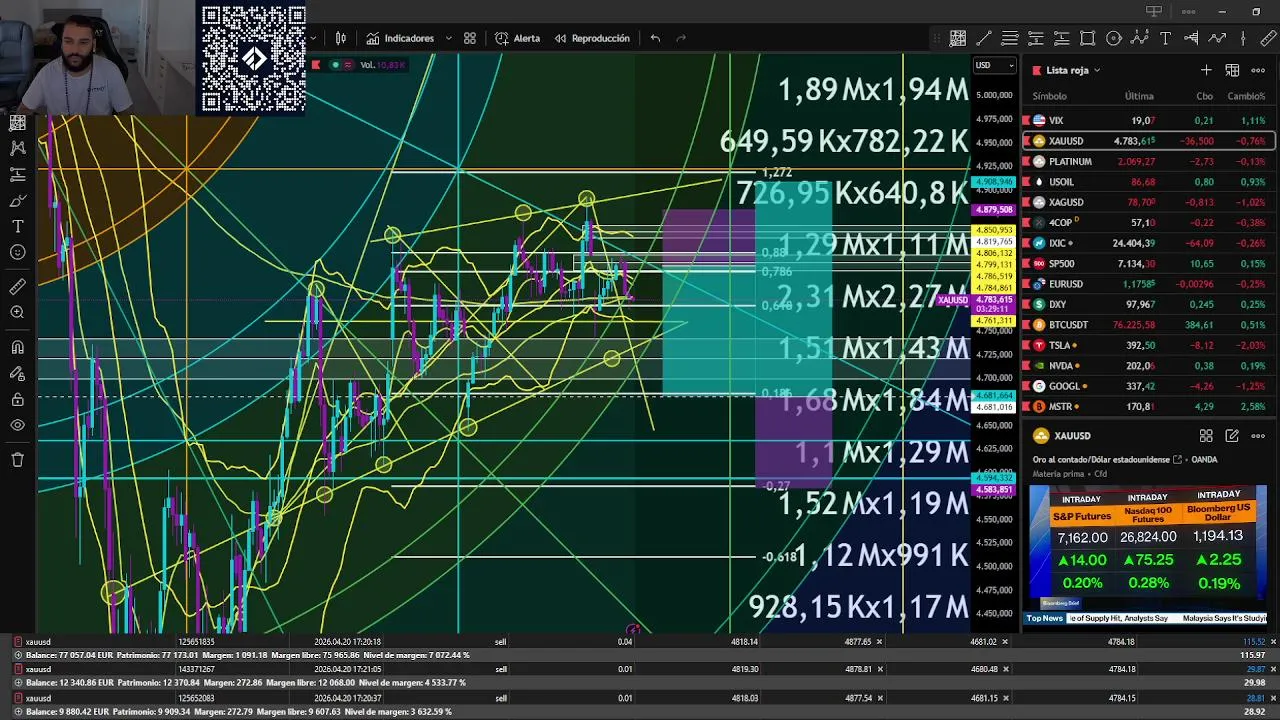Viewport: 1280px width, 720px height.
Task: Sort watchlist by Última column
Action: click(x=1139, y=96)
